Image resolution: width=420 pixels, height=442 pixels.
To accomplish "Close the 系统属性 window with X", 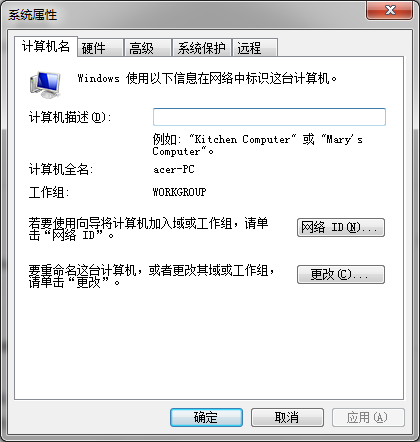I will click(x=390, y=10).
